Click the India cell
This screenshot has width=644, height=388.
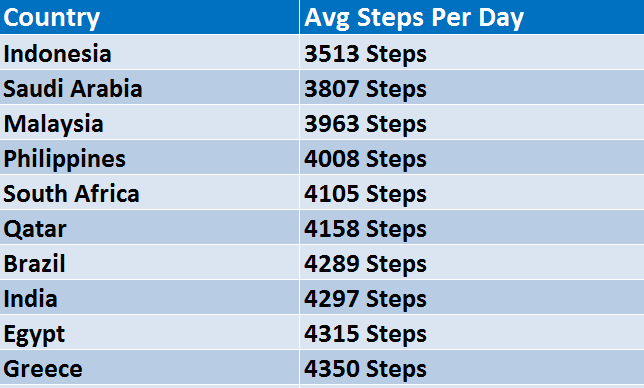(150, 297)
